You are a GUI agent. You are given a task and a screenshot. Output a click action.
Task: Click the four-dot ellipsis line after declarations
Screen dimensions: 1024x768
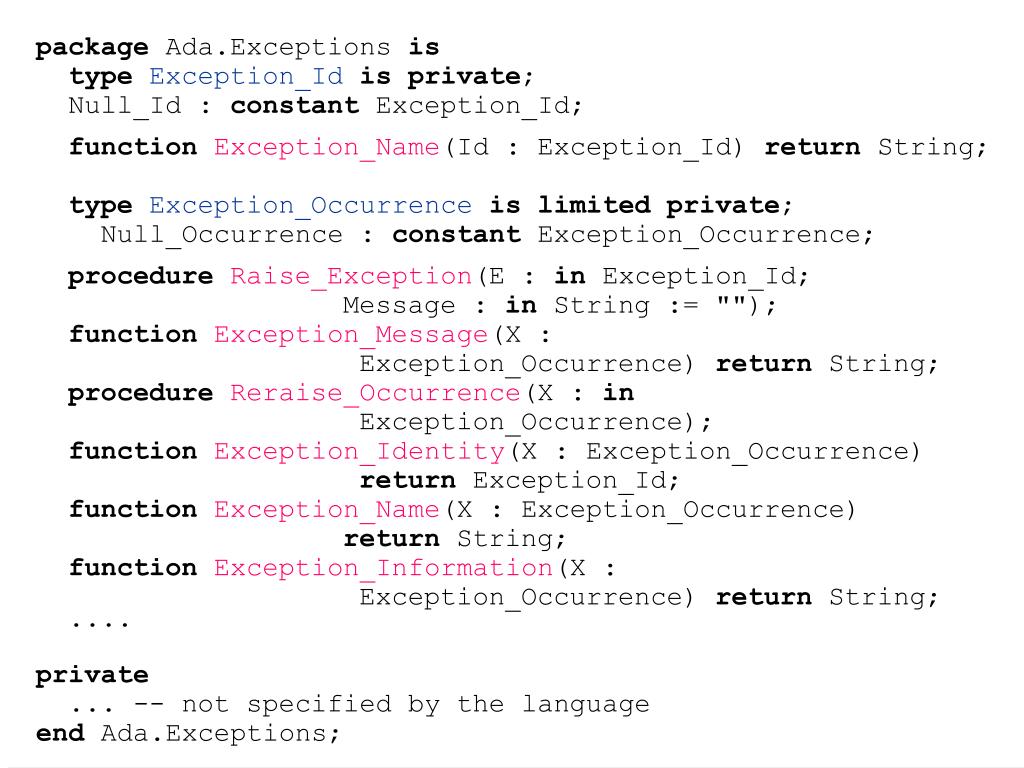100,623
